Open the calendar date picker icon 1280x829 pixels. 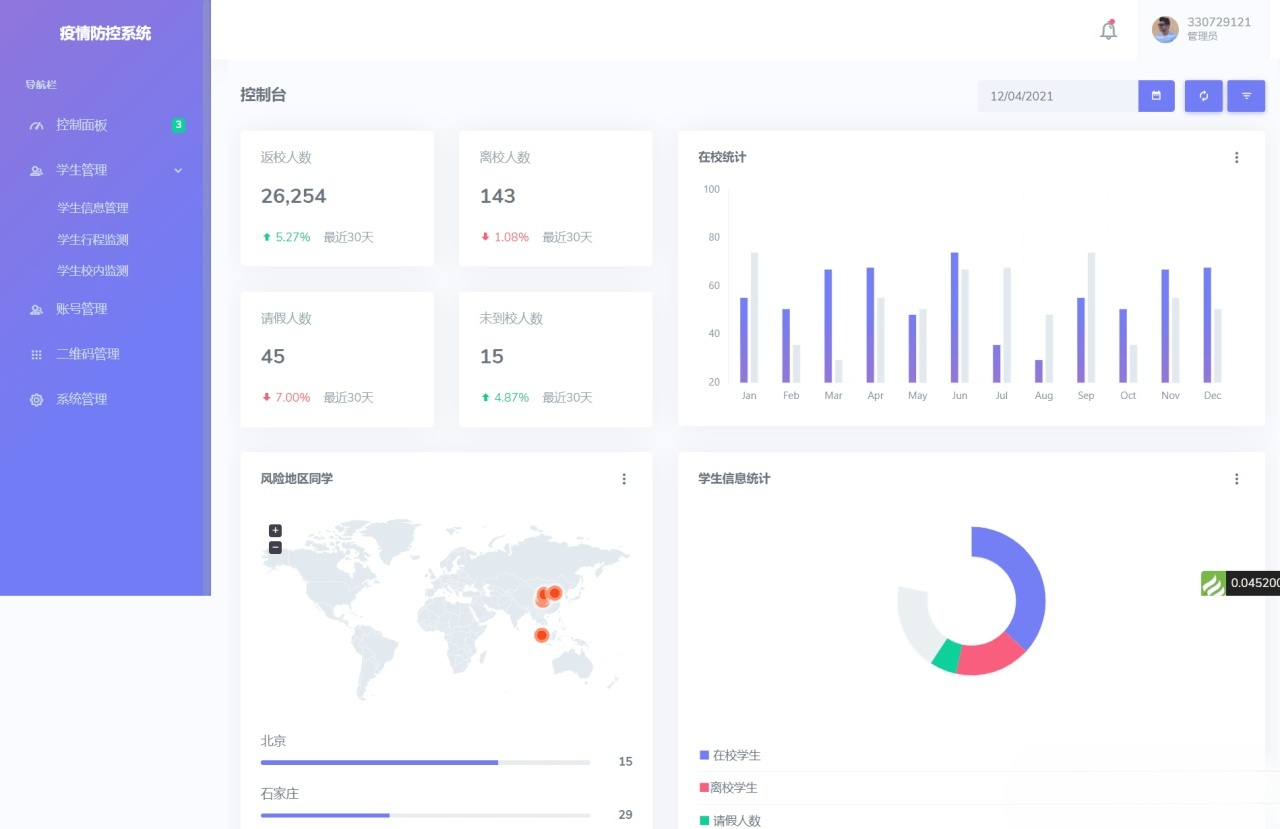1156,96
